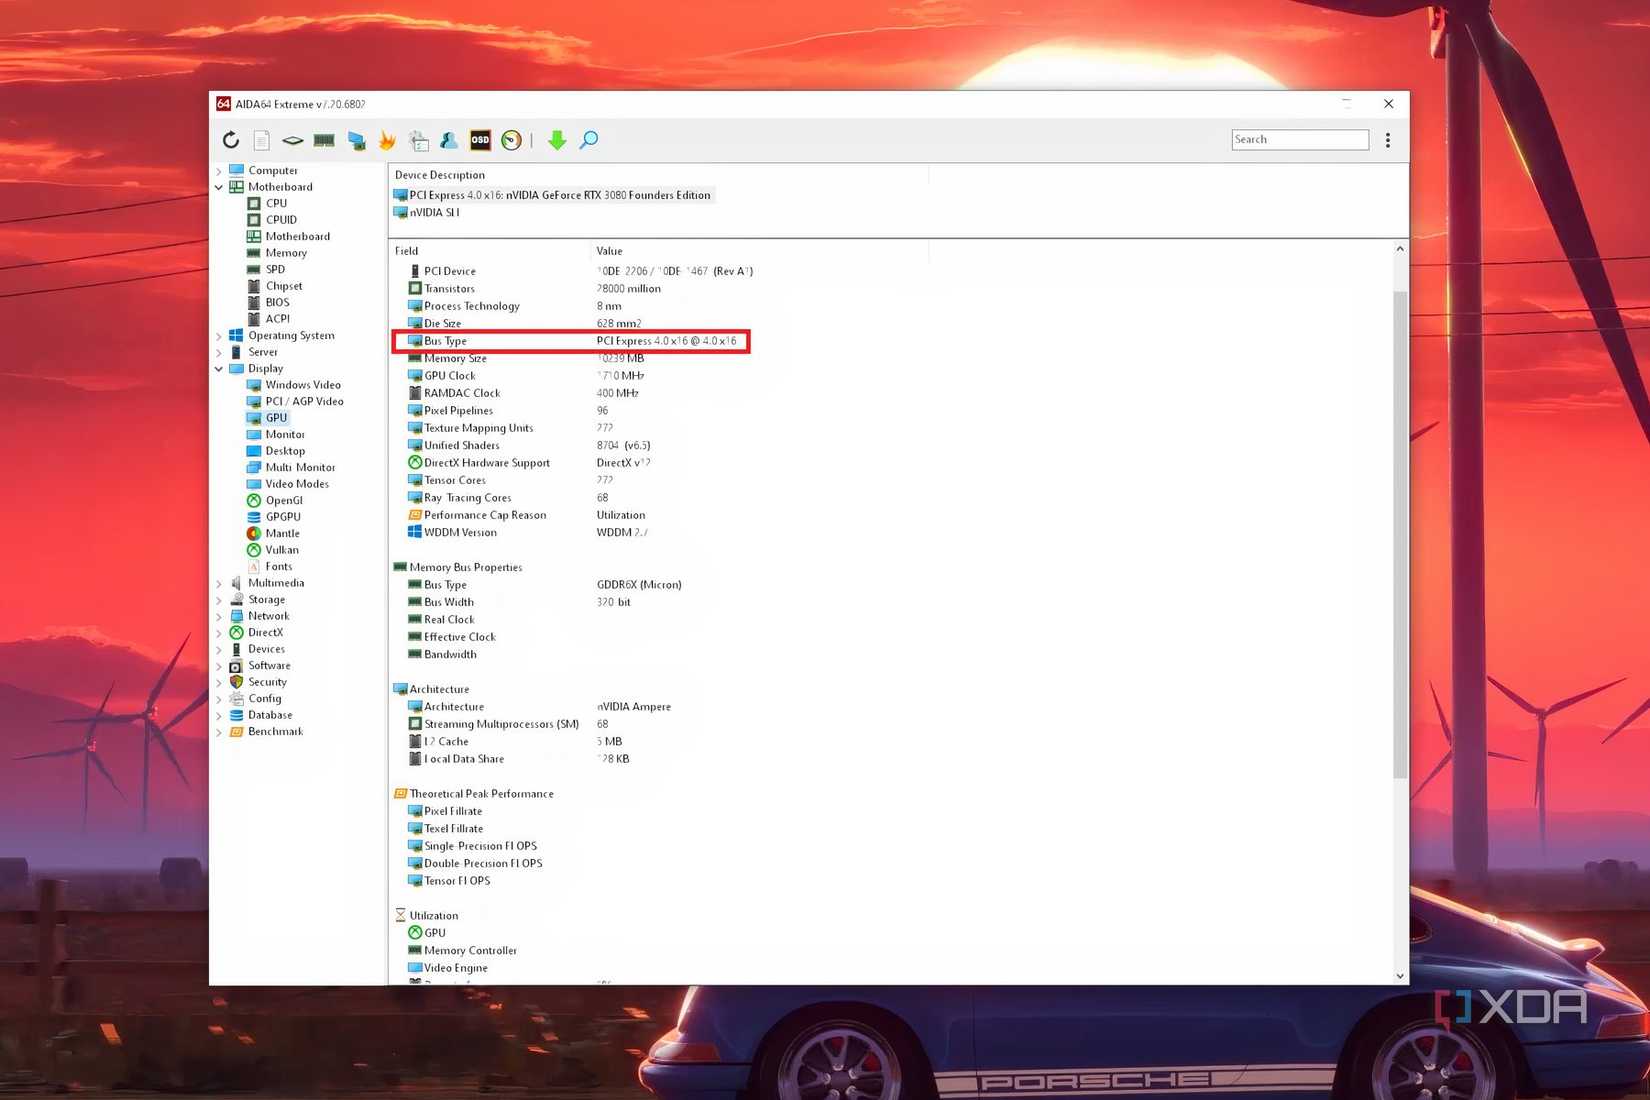Click the Performance Cap Reason row
1650x1100 pixels.
[x=485, y=514]
